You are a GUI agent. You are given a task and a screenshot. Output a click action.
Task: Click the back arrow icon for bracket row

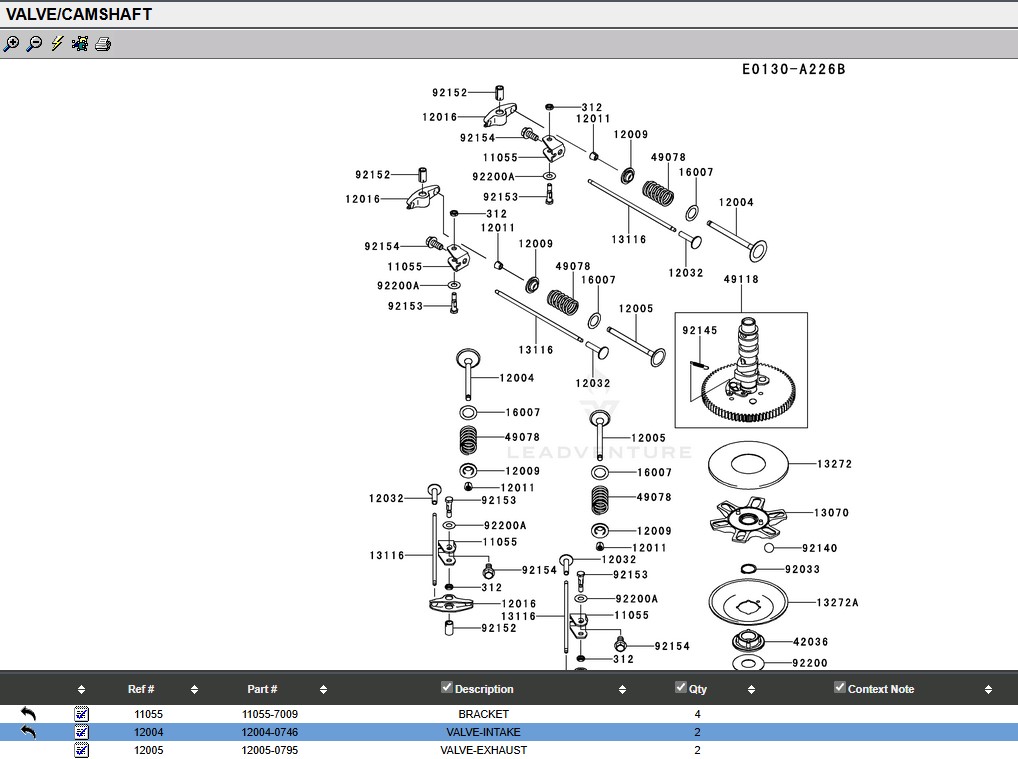click(x=28, y=714)
